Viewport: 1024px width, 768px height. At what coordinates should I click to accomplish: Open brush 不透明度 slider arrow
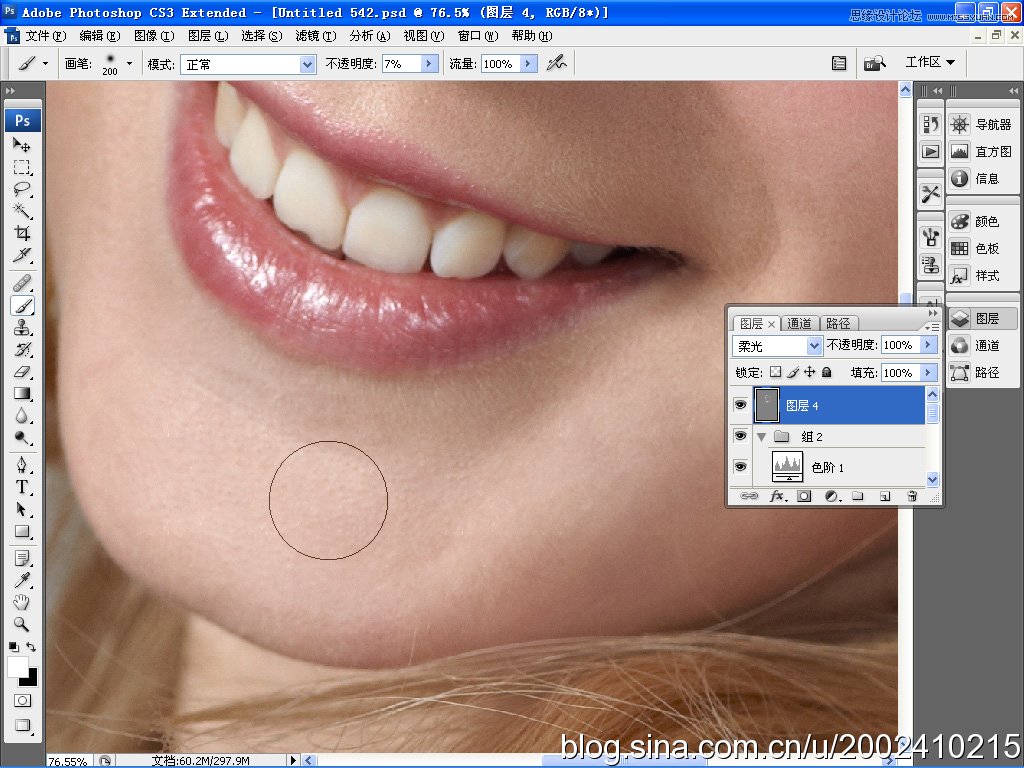click(429, 63)
